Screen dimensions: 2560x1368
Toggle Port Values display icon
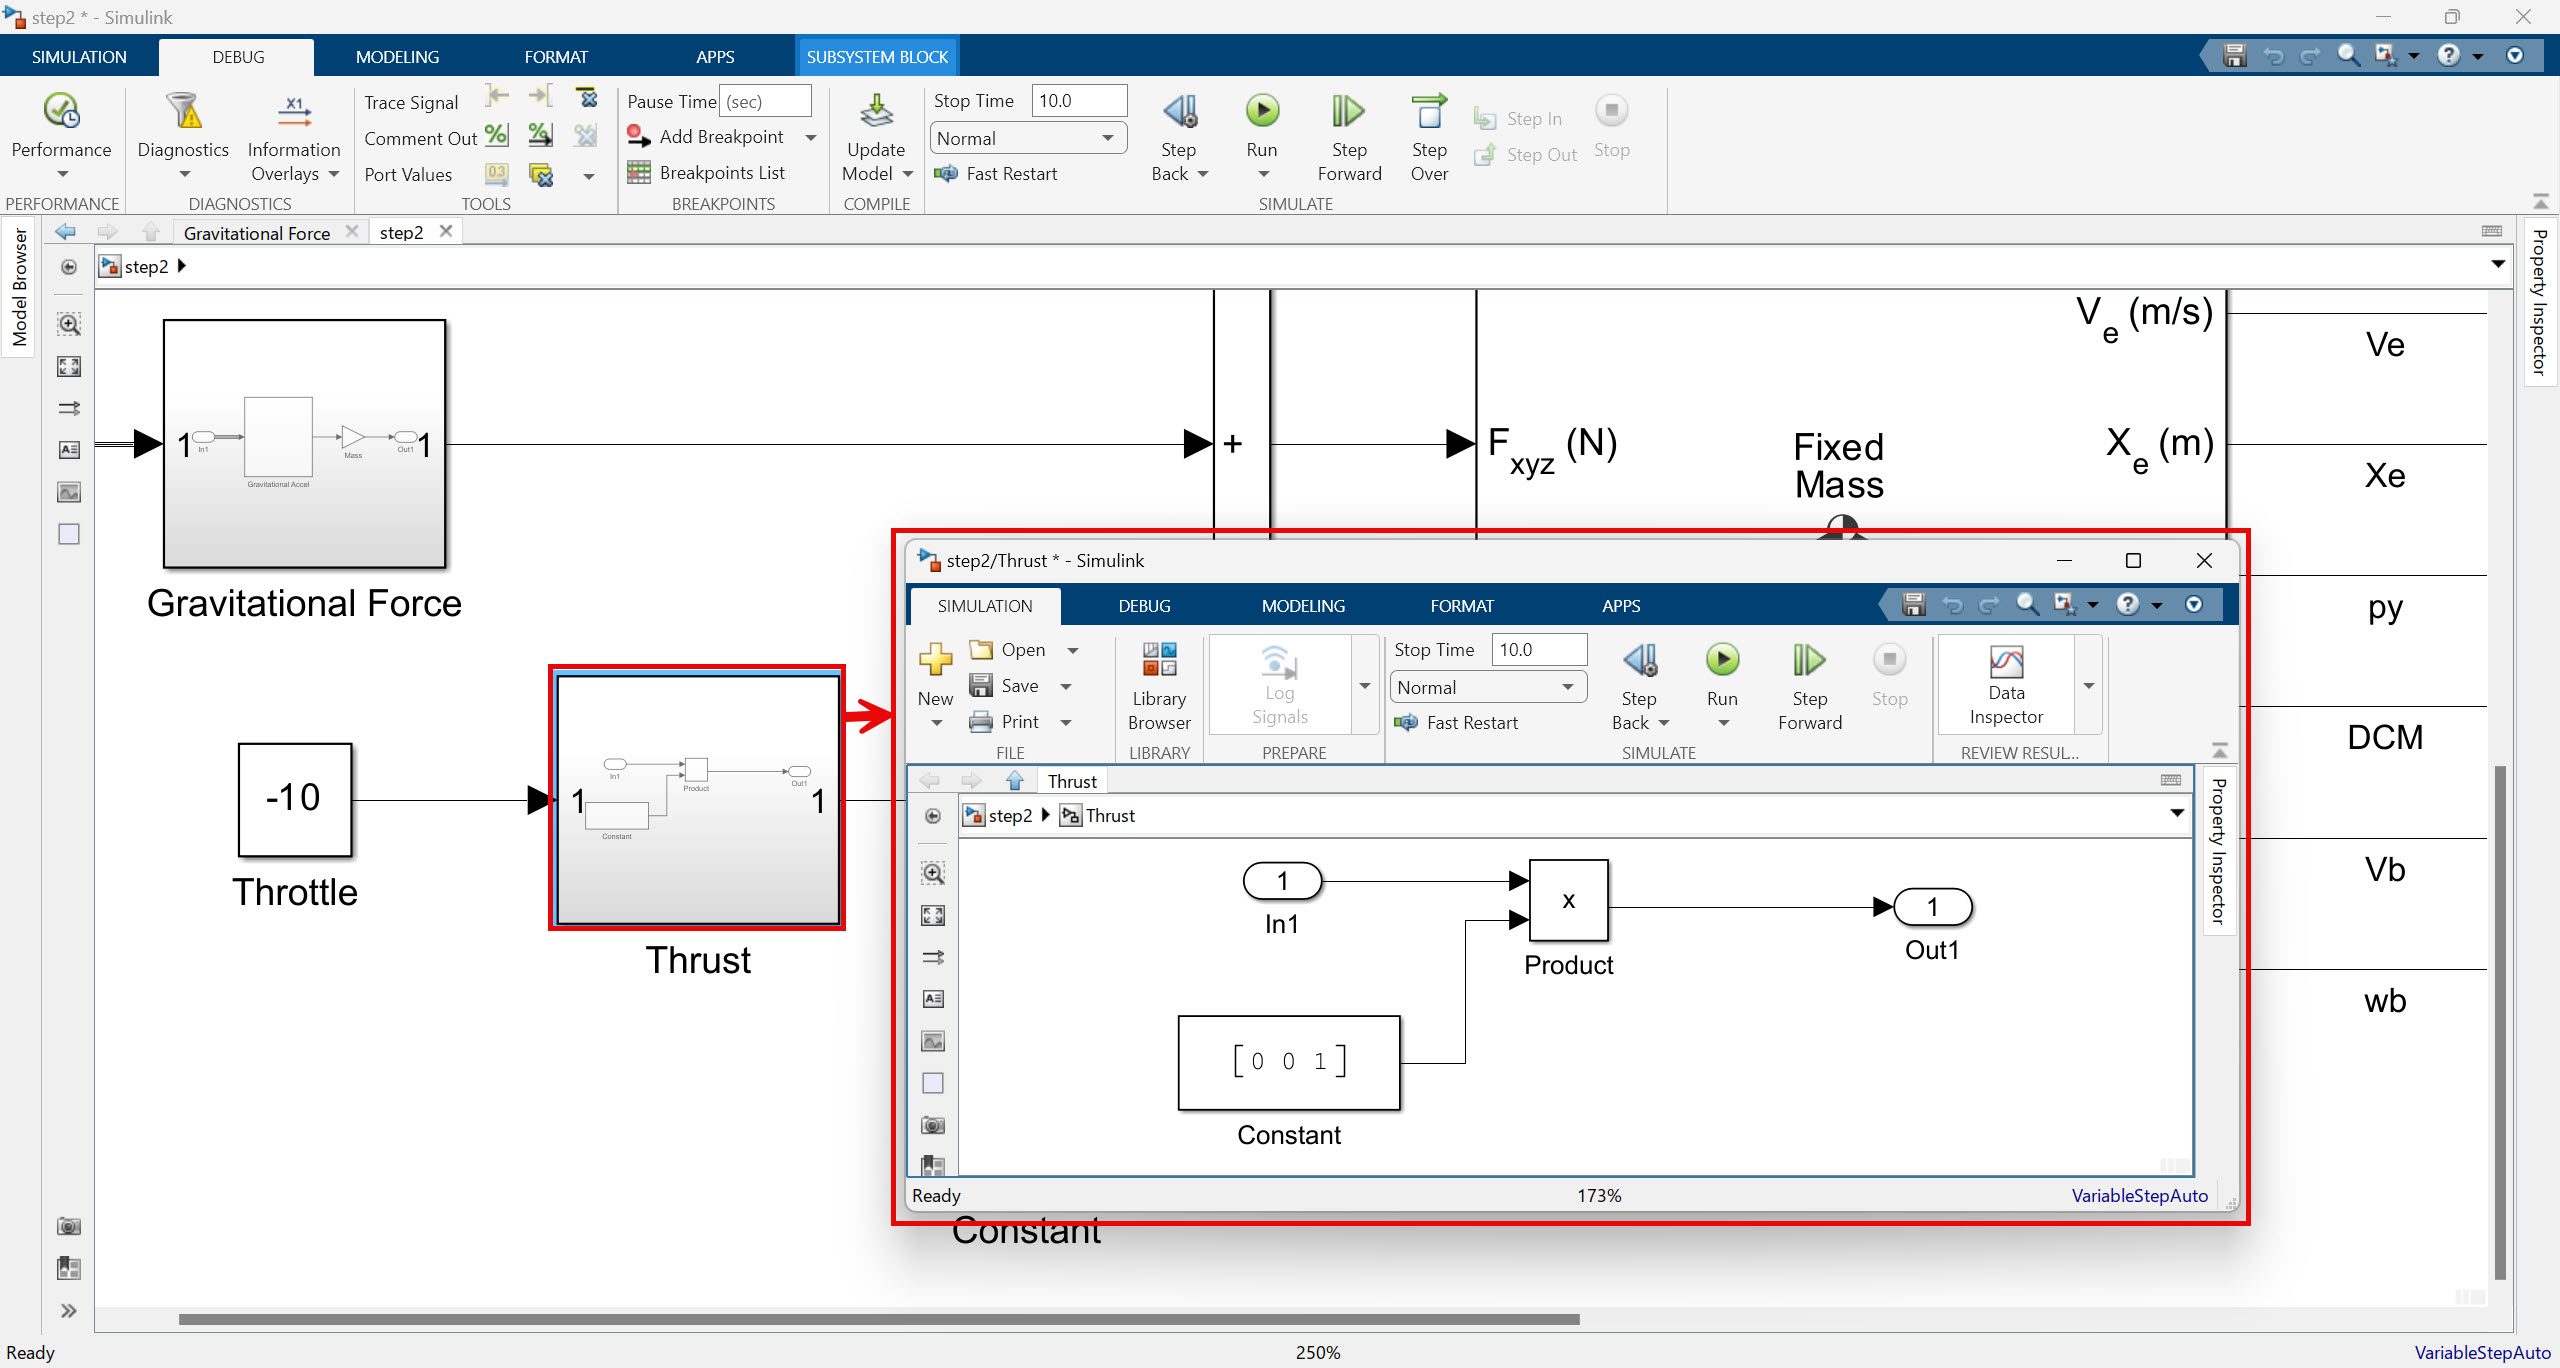pos(496,174)
